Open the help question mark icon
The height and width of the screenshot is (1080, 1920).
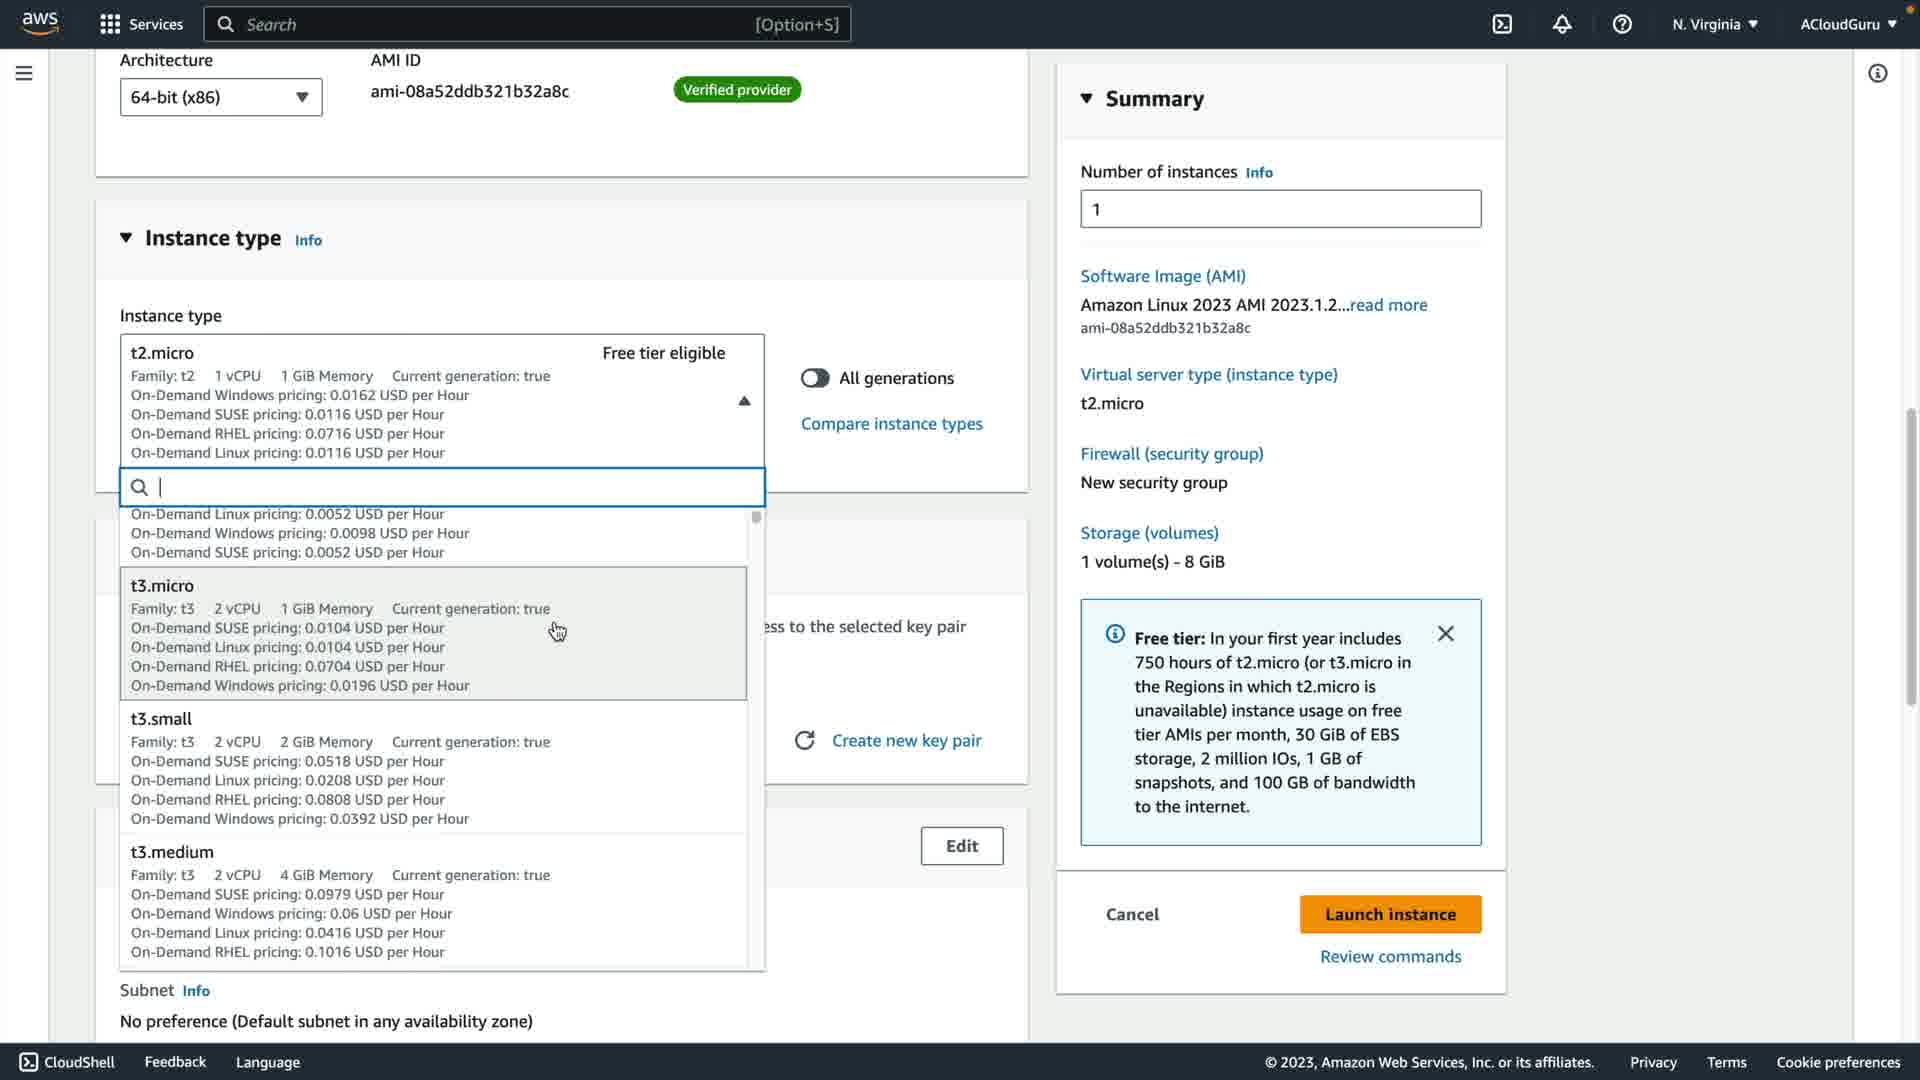(x=1622, y=24)
